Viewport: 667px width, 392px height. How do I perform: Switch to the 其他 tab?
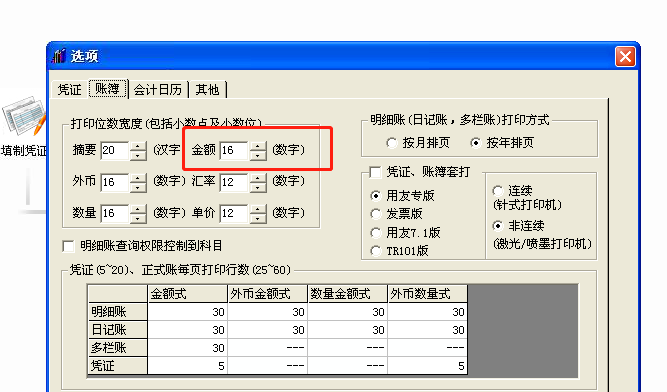tap(207, 90)
